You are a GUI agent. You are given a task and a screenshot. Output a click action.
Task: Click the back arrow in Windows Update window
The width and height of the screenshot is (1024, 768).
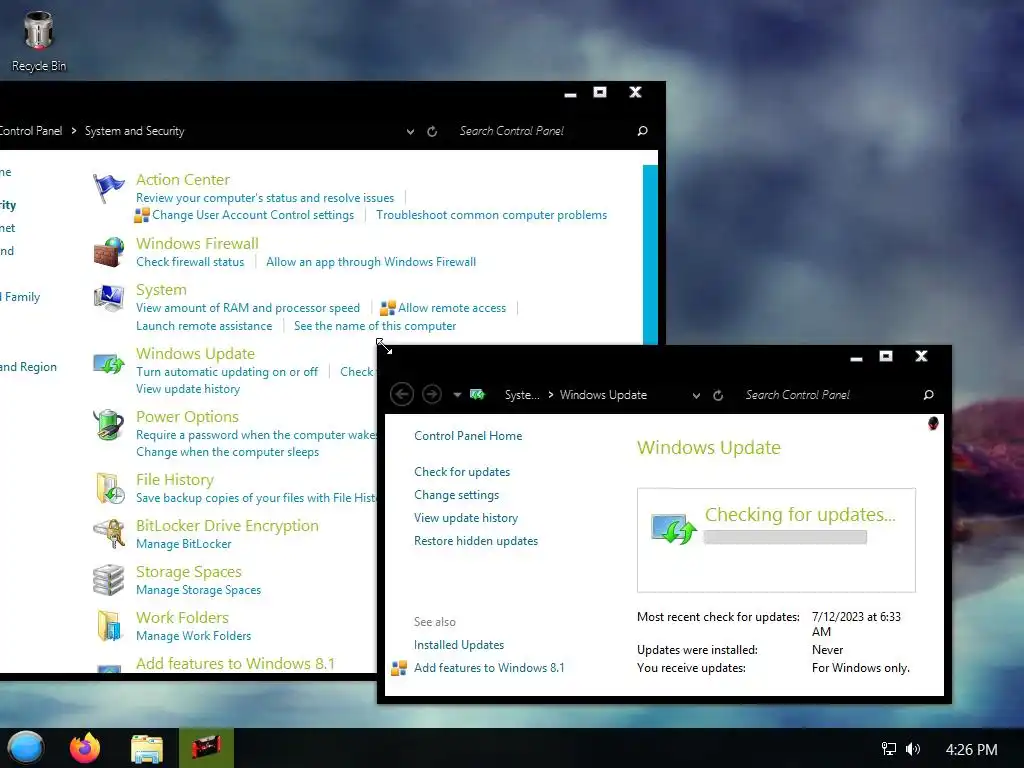pos(402,394)
